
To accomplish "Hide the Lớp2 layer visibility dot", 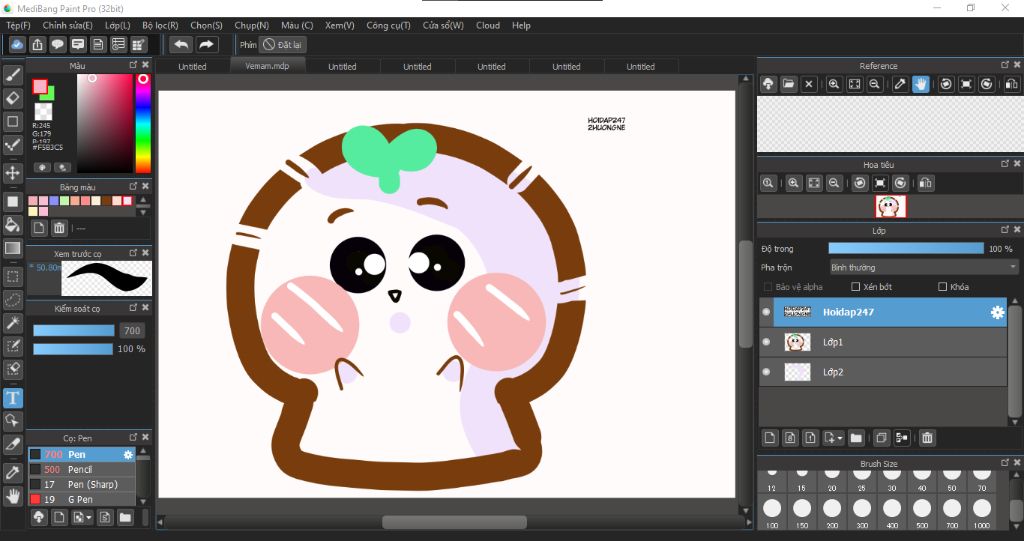I will click(766, 372).
